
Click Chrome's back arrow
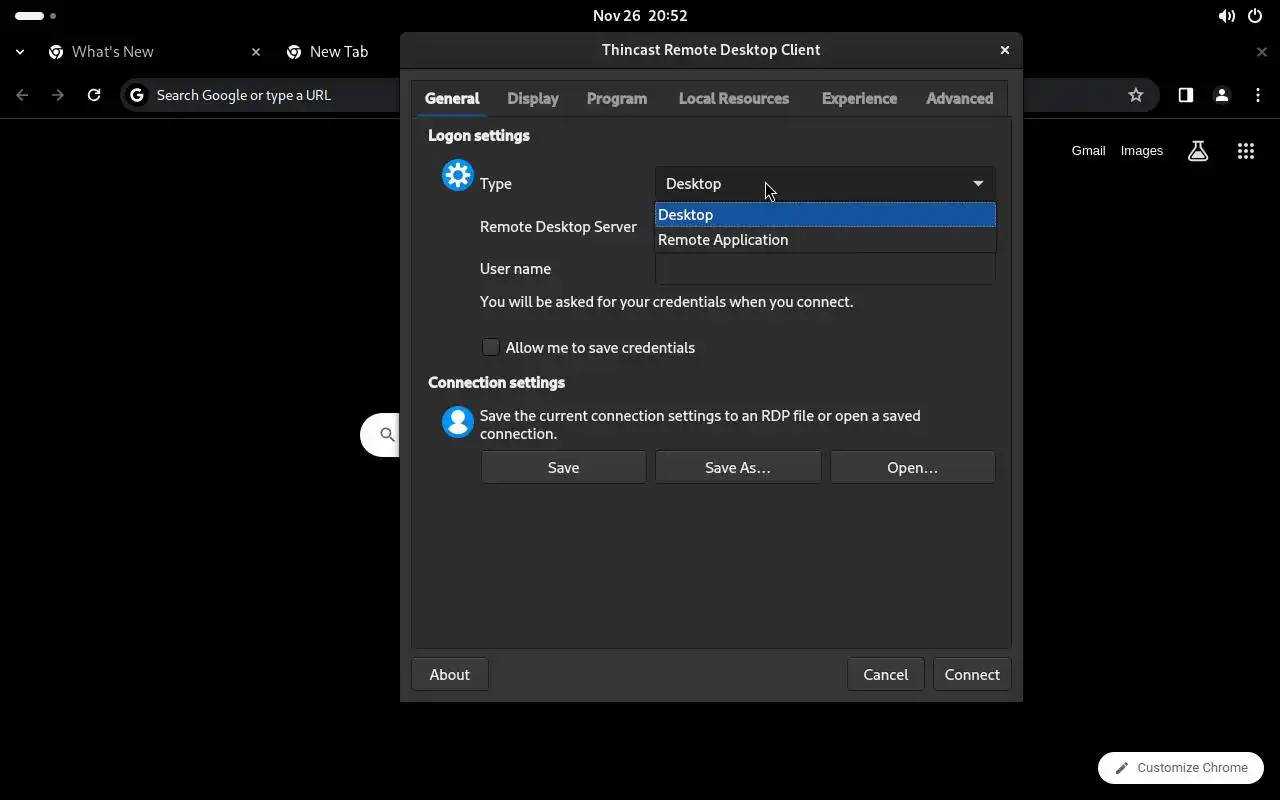[x=23, y=95]
